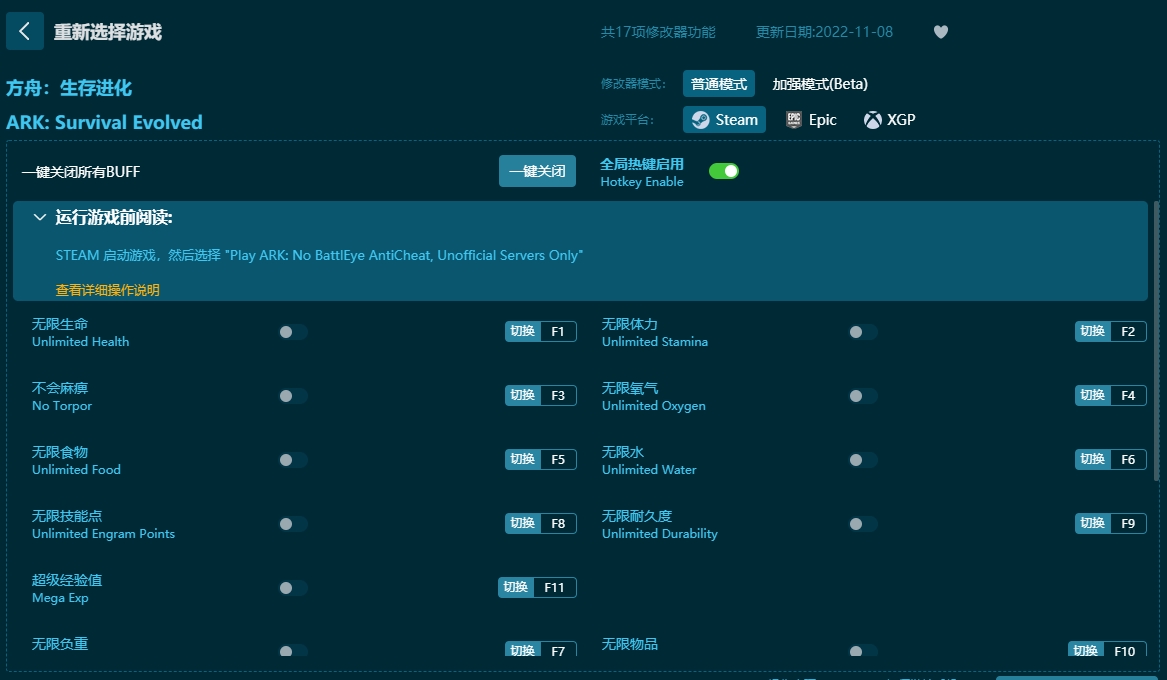Image resolution: width=1167 pixels, height=680 pixels.
Task: Click the ARK: Survival Evolved title
Action: [104, 122]
